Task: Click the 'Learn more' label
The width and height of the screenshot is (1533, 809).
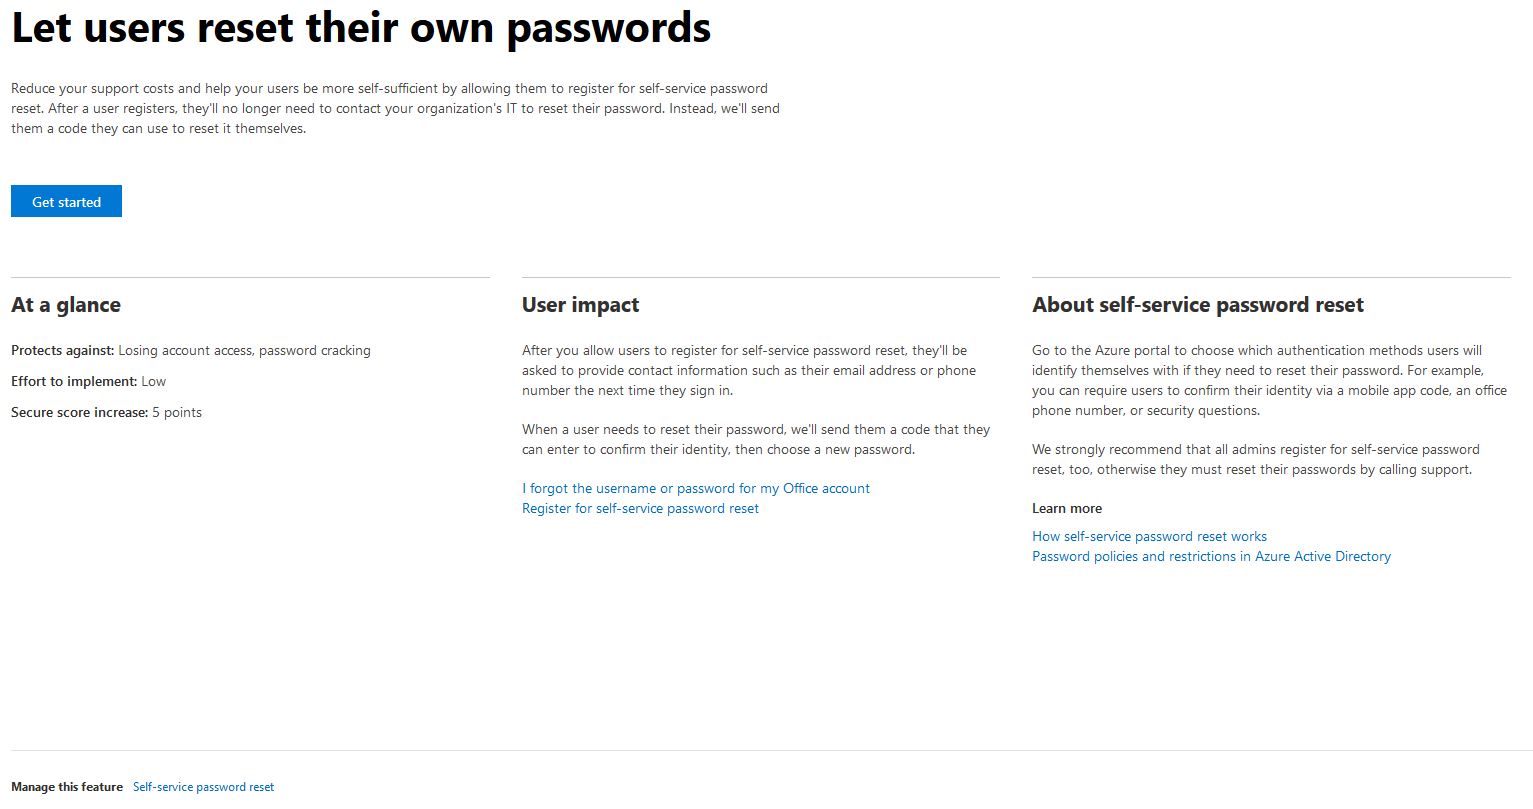Action: 1067,508
